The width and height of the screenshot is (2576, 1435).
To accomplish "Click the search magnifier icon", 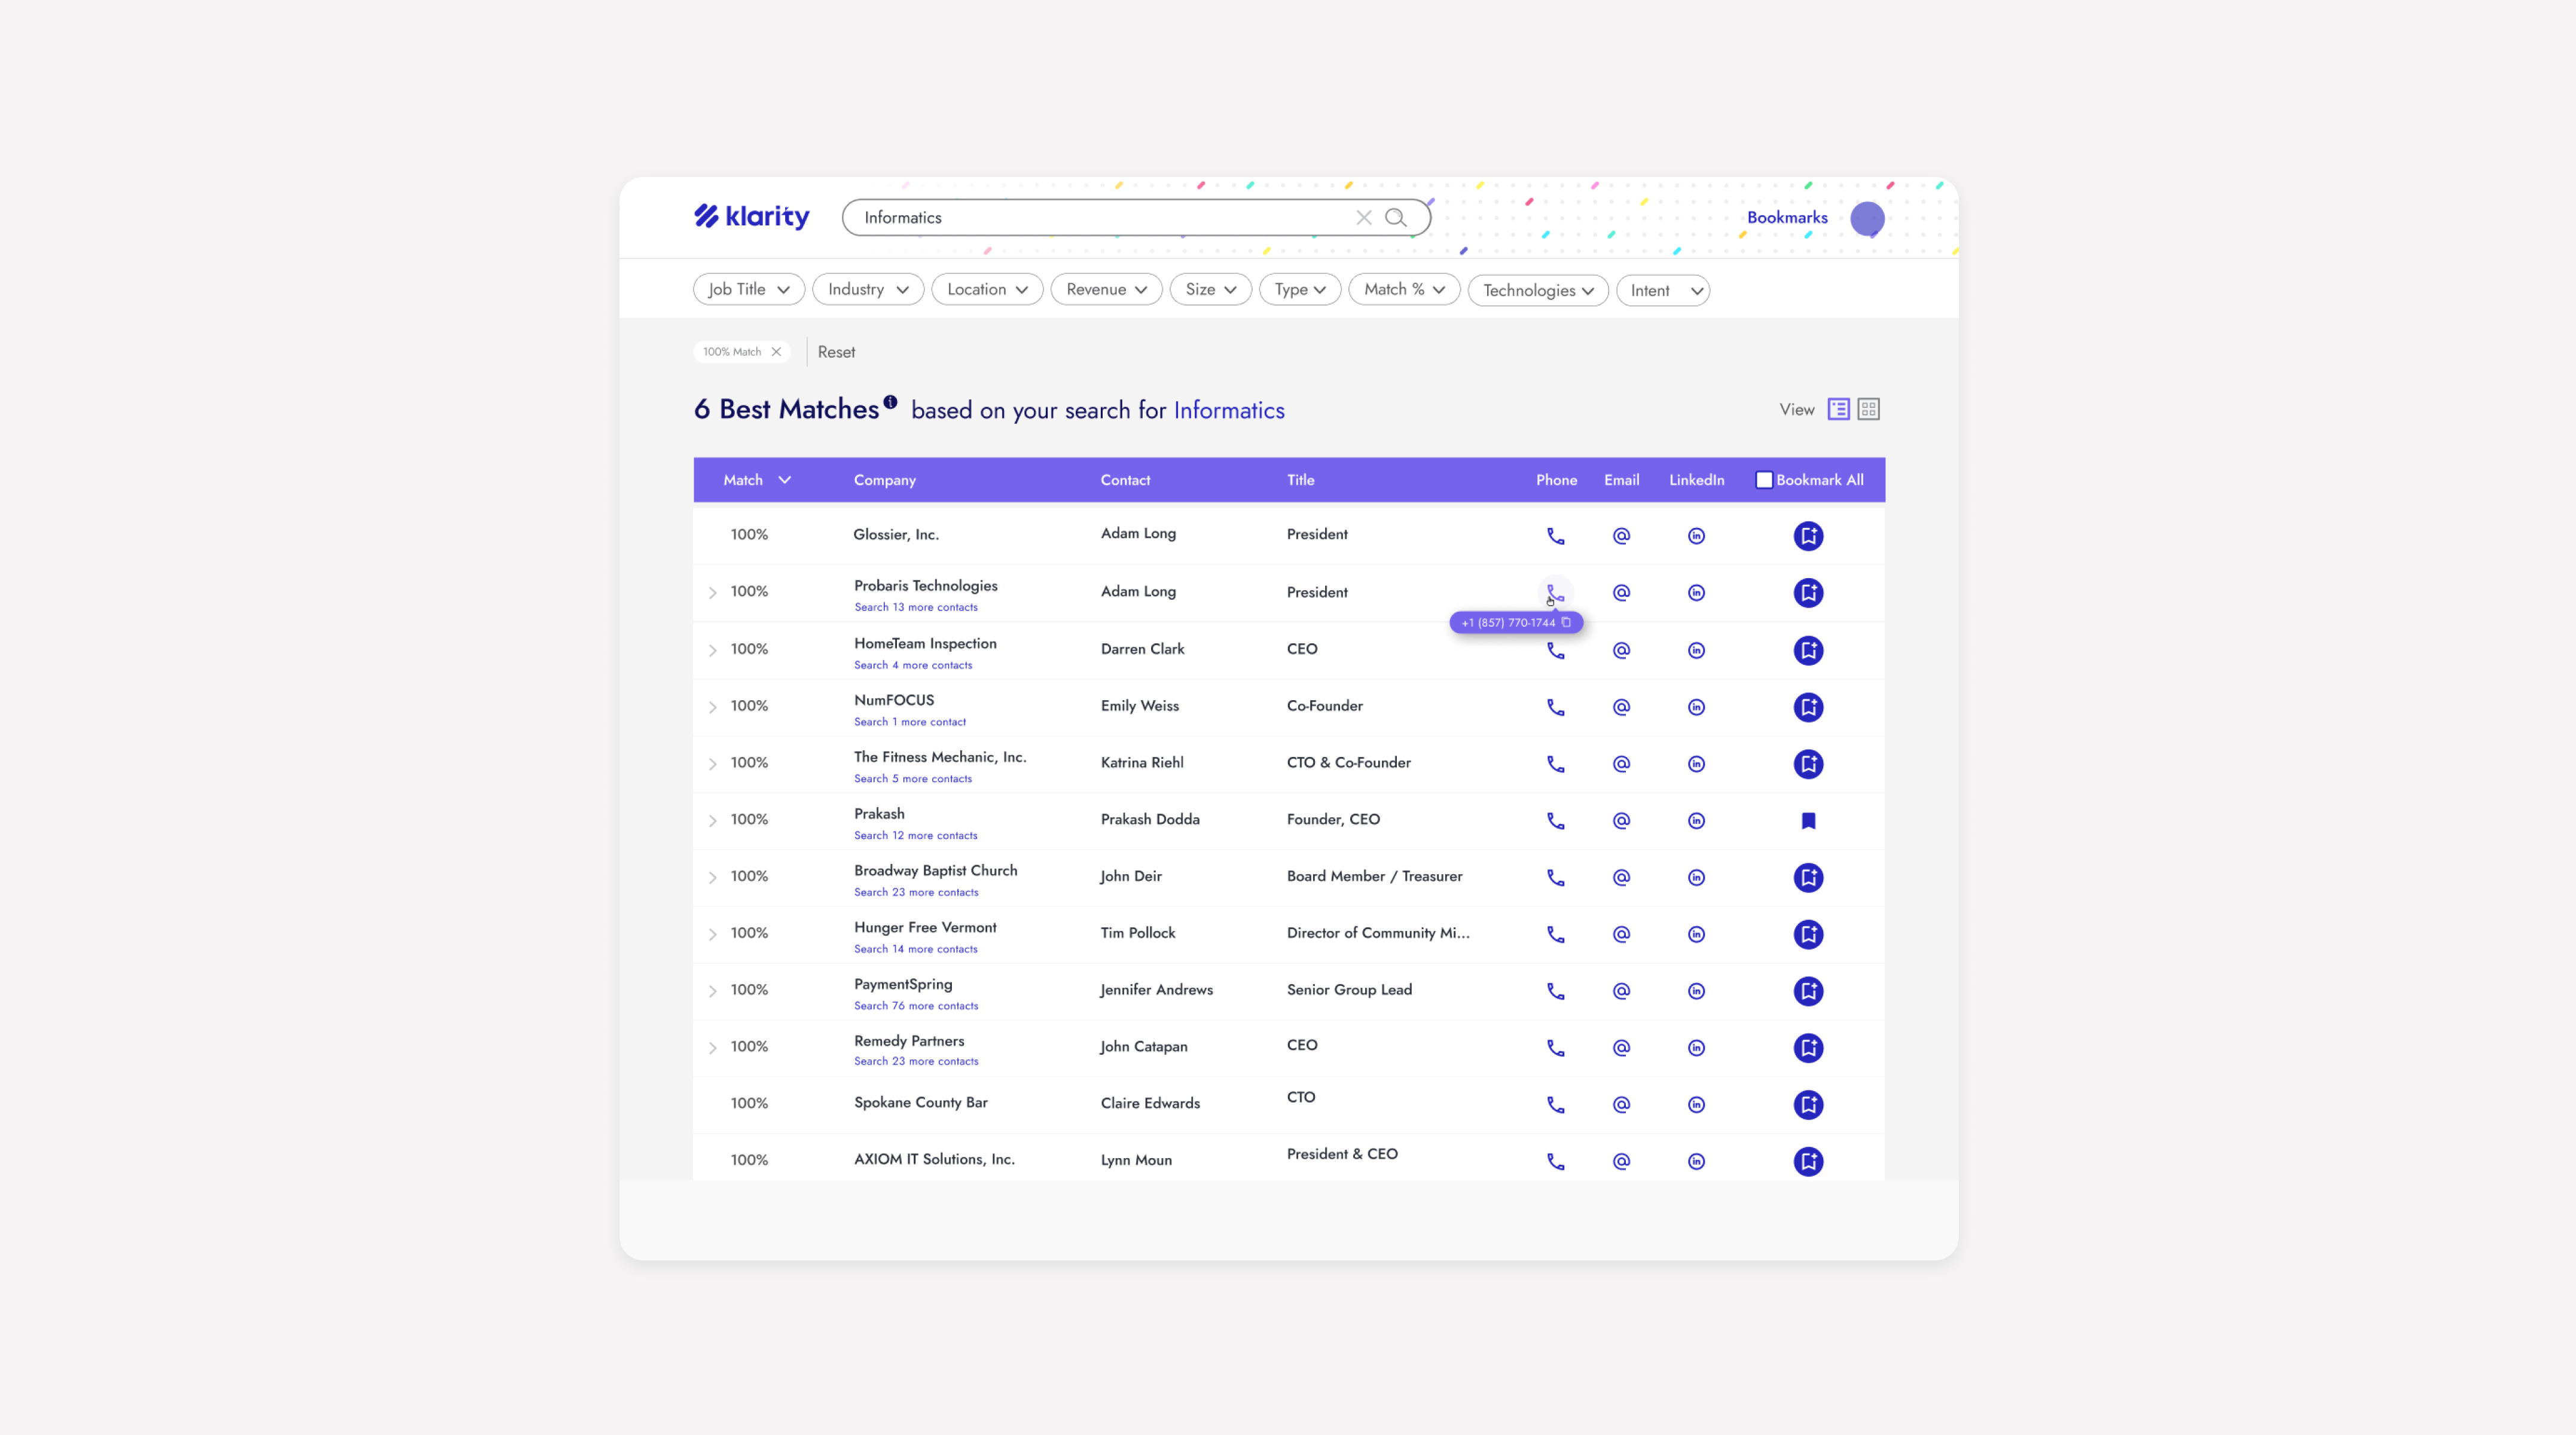I will tap(1395, 218).
